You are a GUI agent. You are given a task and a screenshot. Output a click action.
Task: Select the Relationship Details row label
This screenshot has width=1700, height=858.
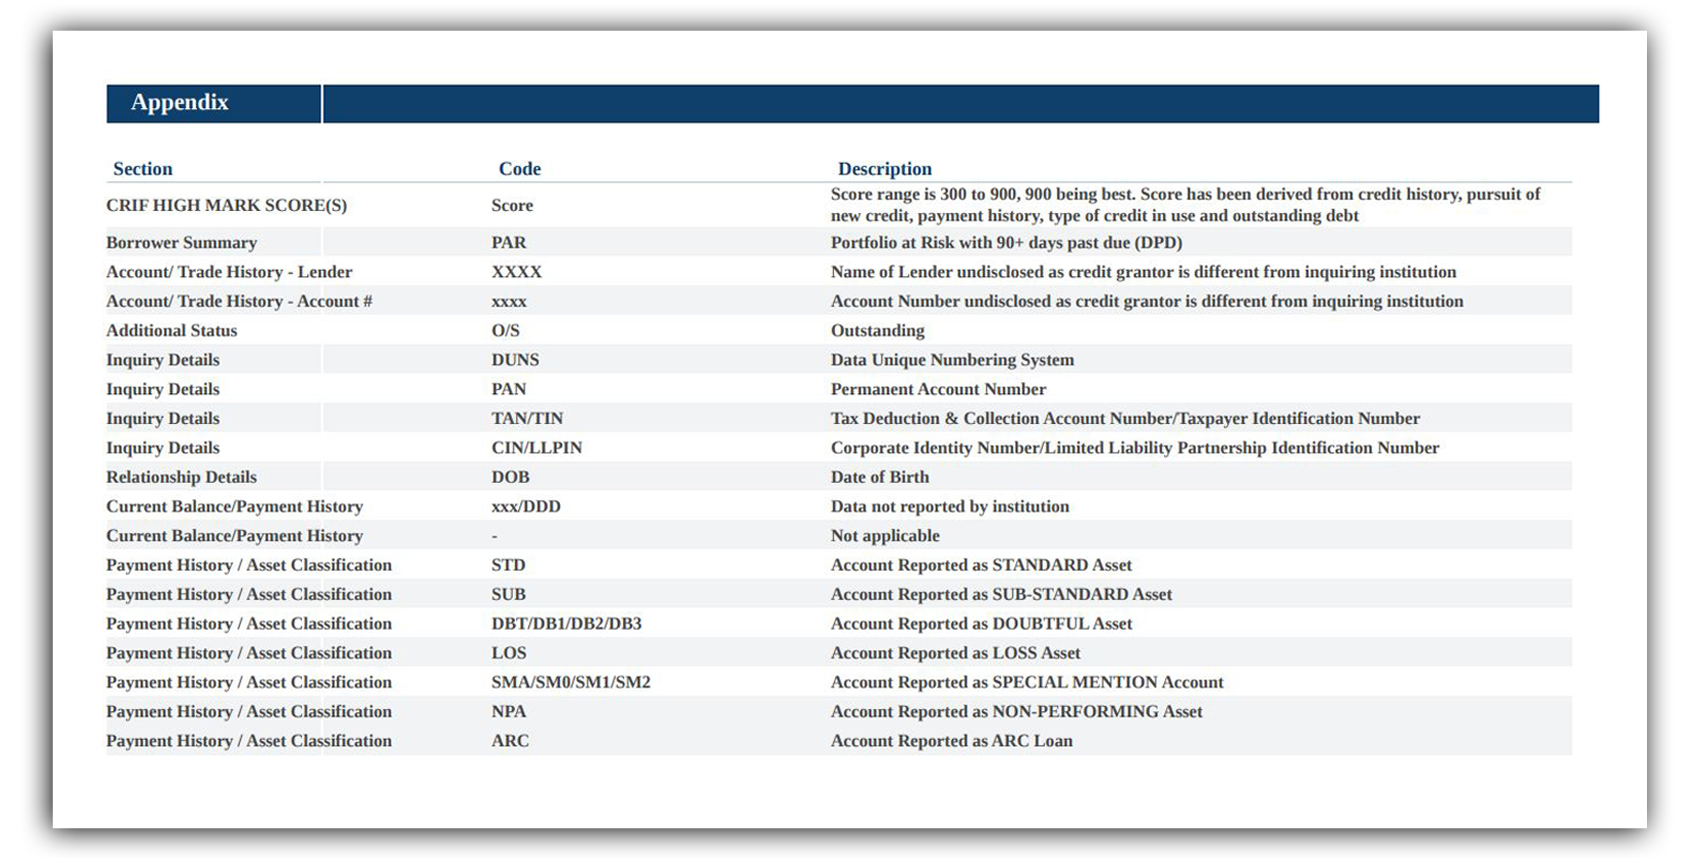[181, 477]
